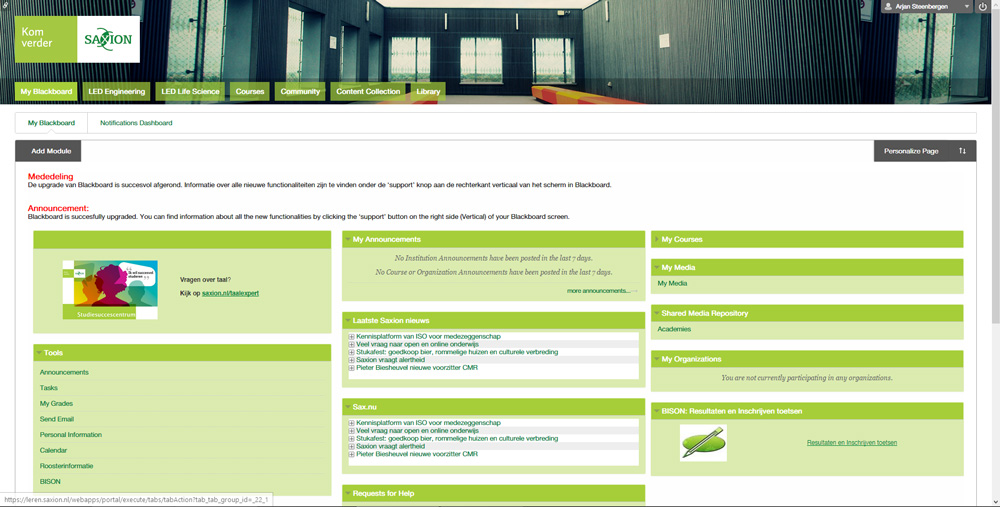
Task: Open the LED Engineering tab
Action: pyautogui.click(x=116, y=91)
